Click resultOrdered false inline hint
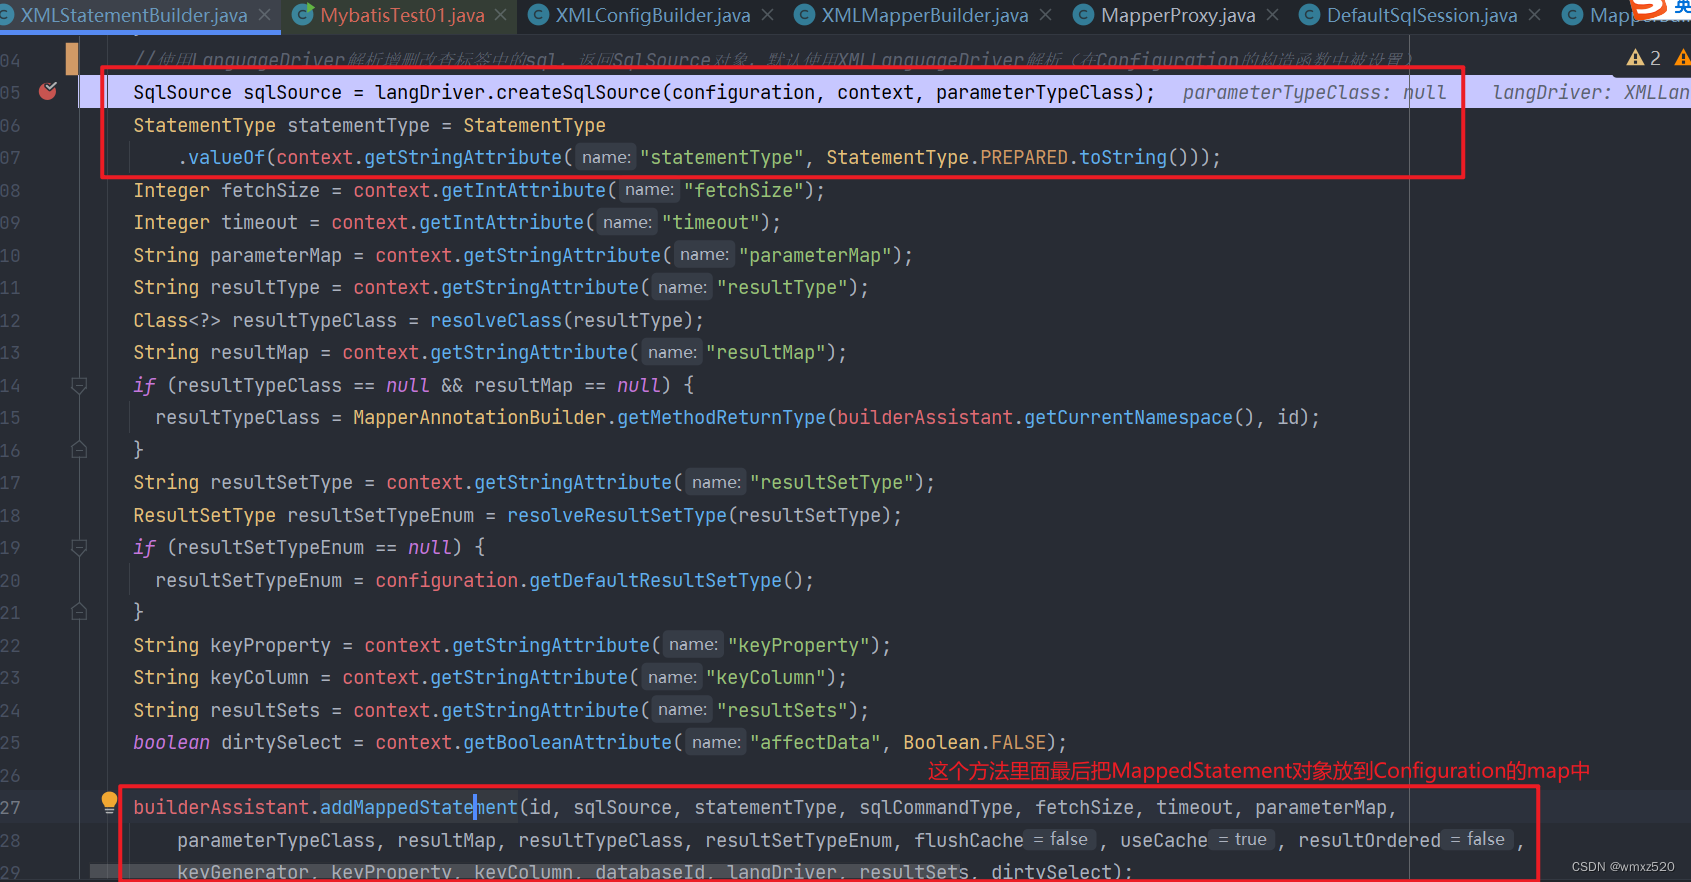The width and height of the screenshot is (1691, 882). pos(1478,840)
